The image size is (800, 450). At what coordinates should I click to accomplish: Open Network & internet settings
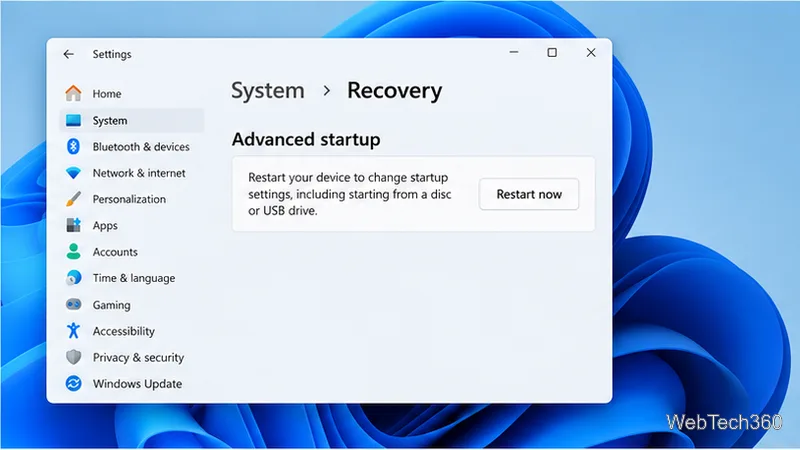click(x=139, y=173)
